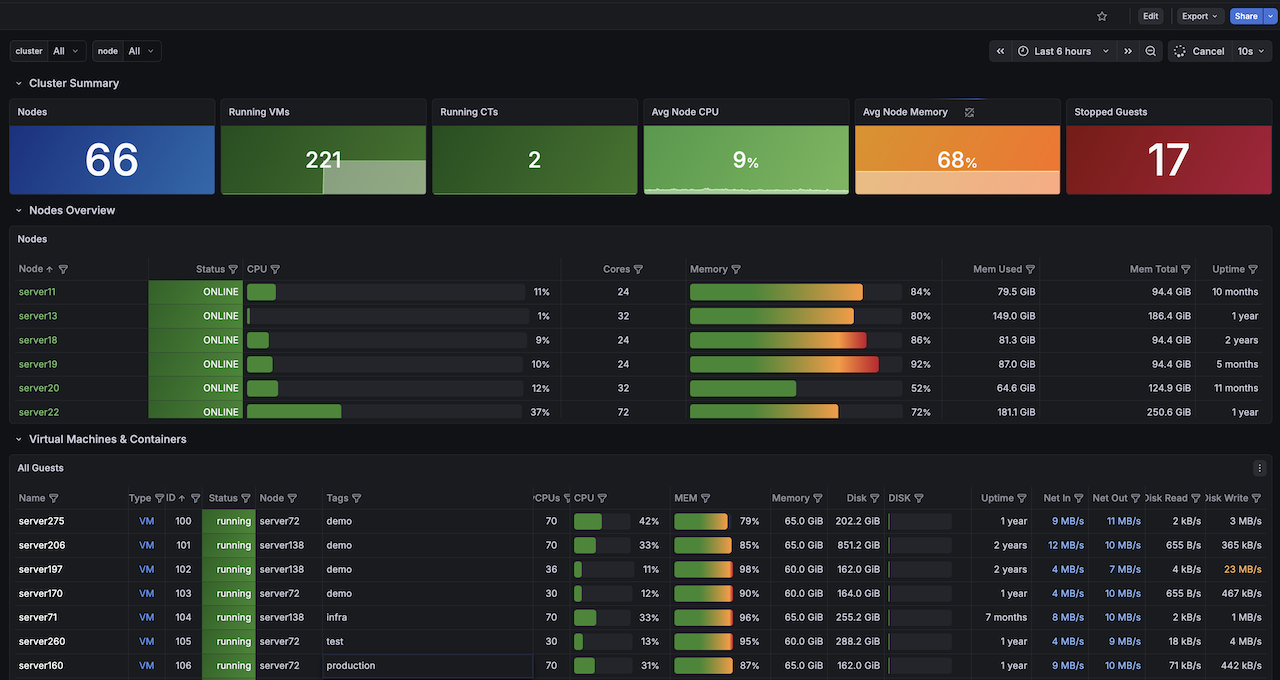1280x680 pixels.
Task: Filter All Guests by Name column
Action: (54, 498)
